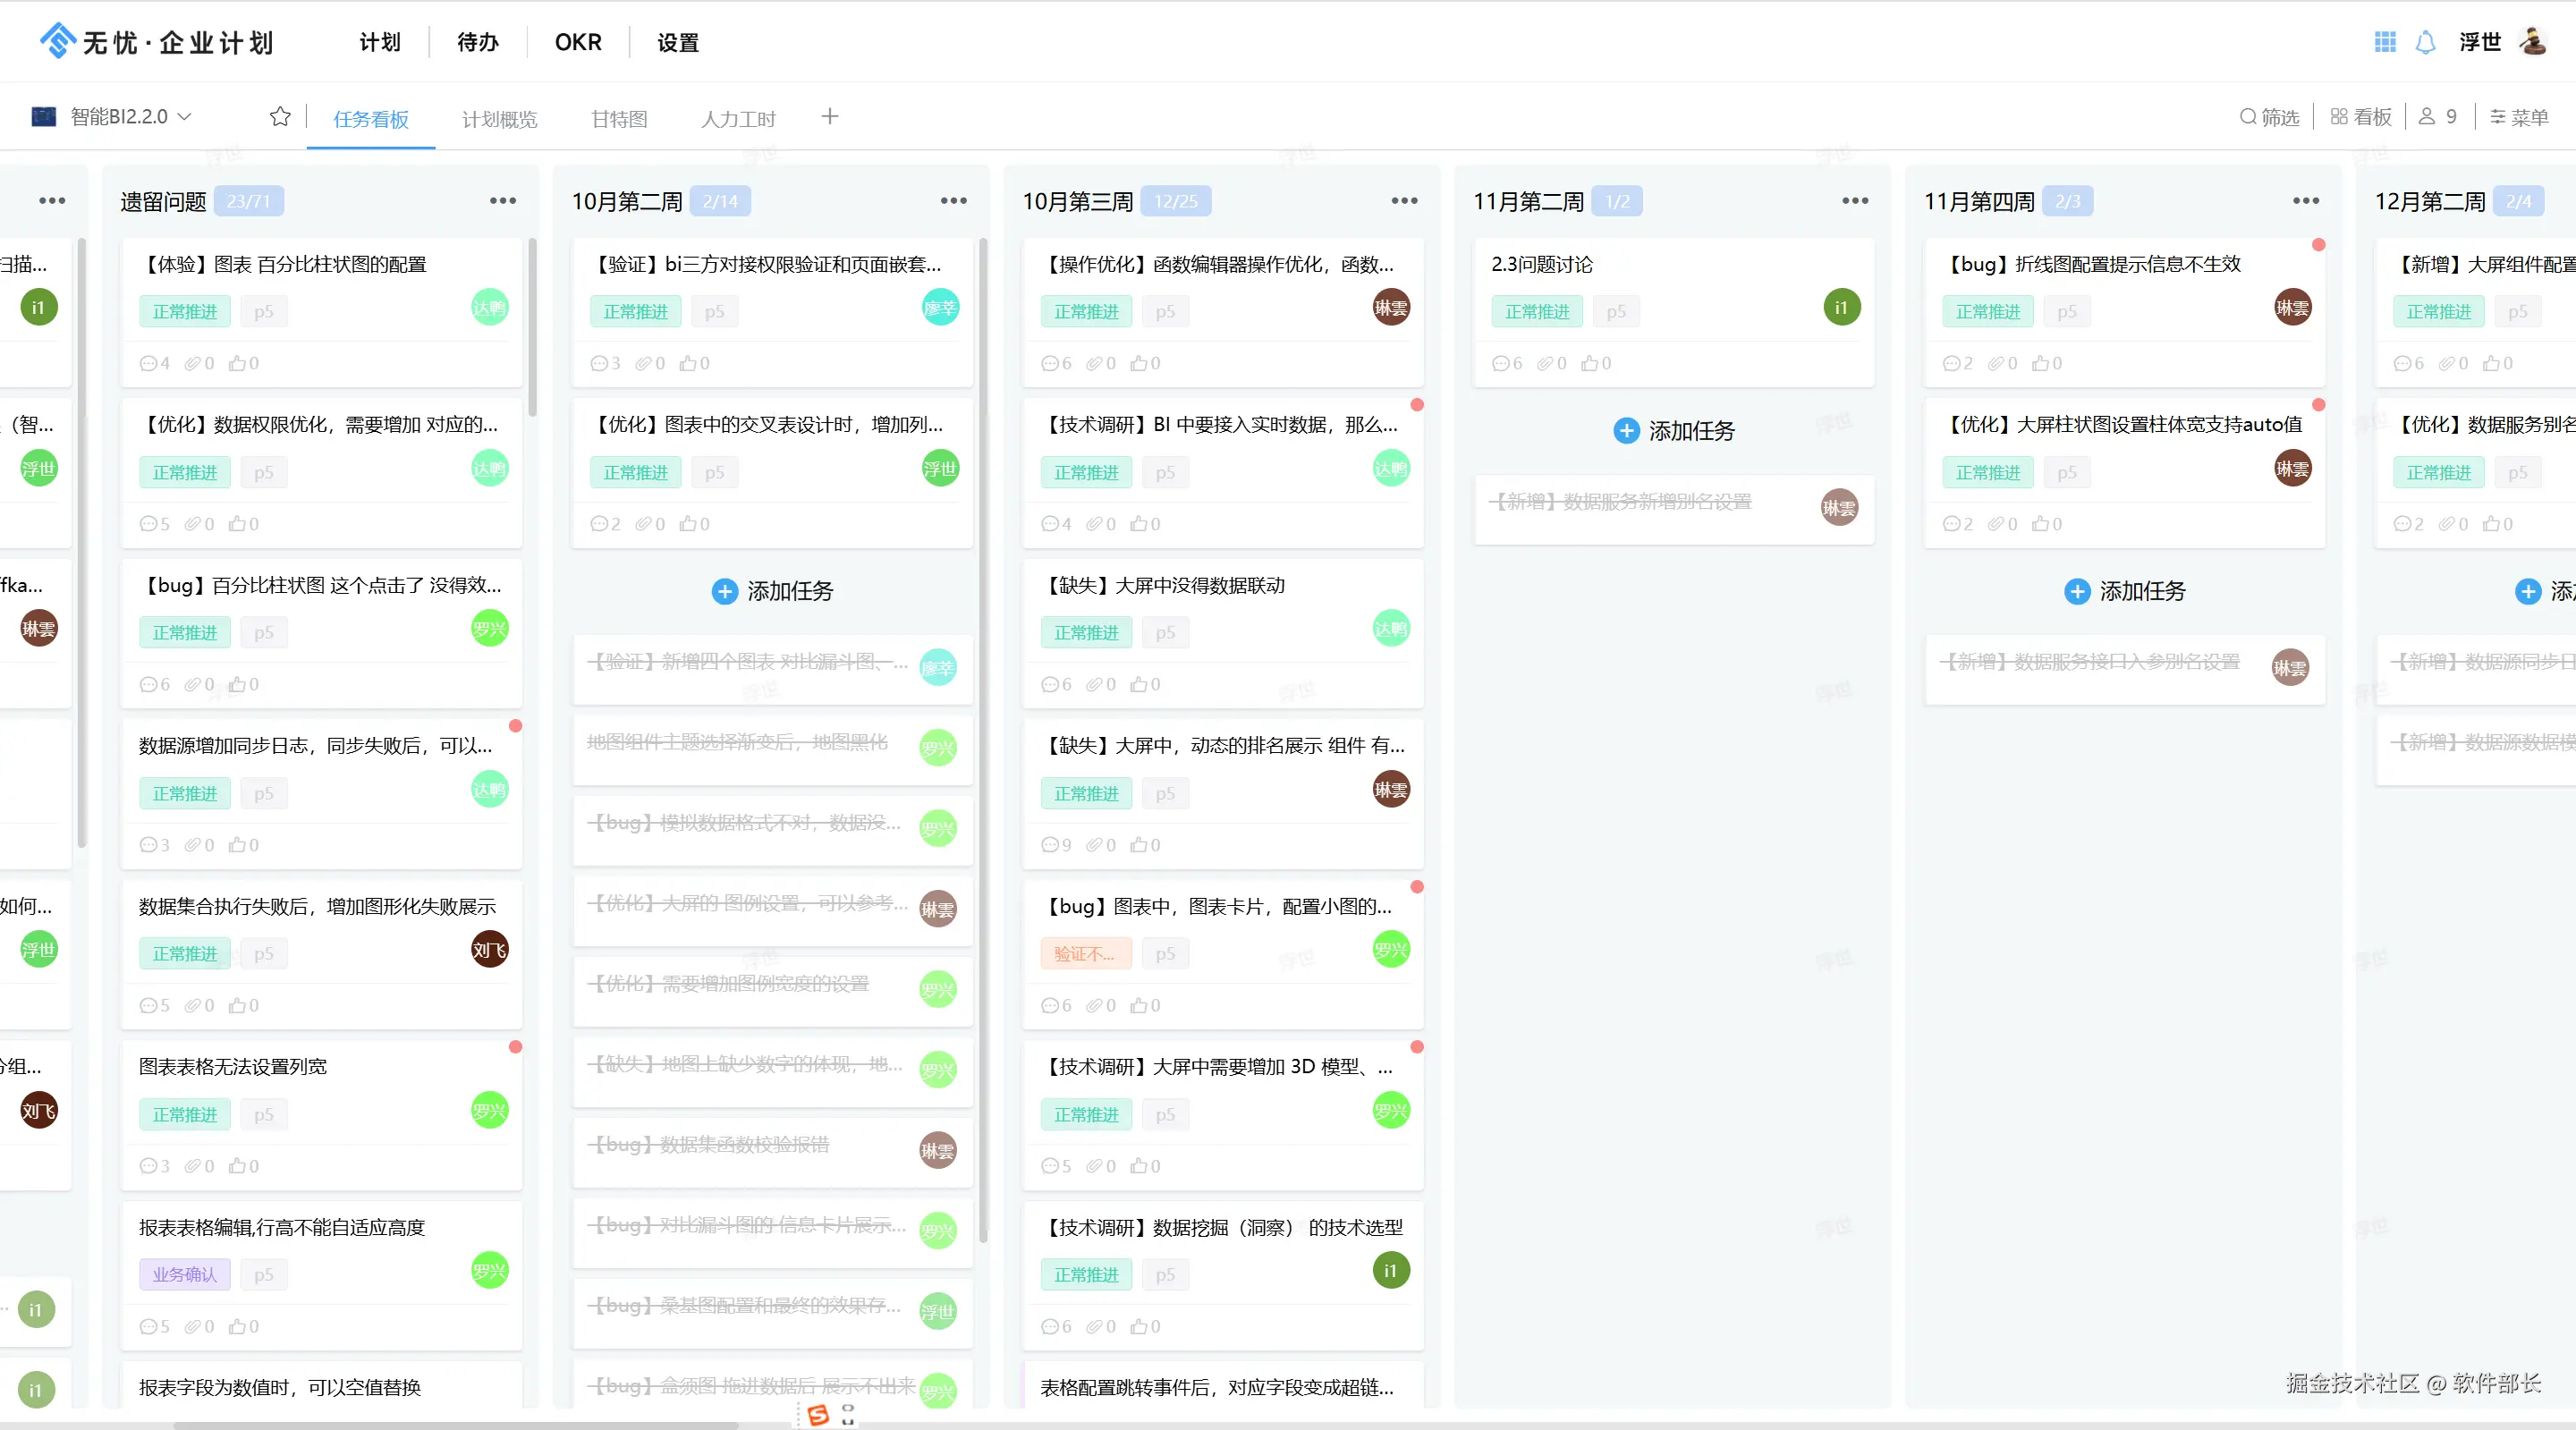The height and width of the screenshot is (1430, 2576).
Task: Switch to the 甘特图 tab
Action: click(x=619, y=119)
